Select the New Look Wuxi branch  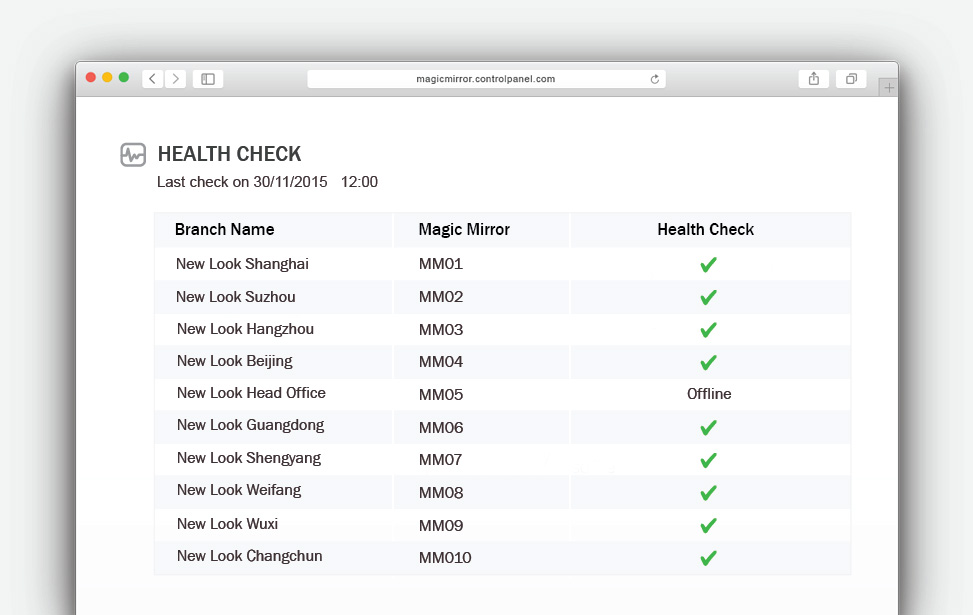coord(227,524)
